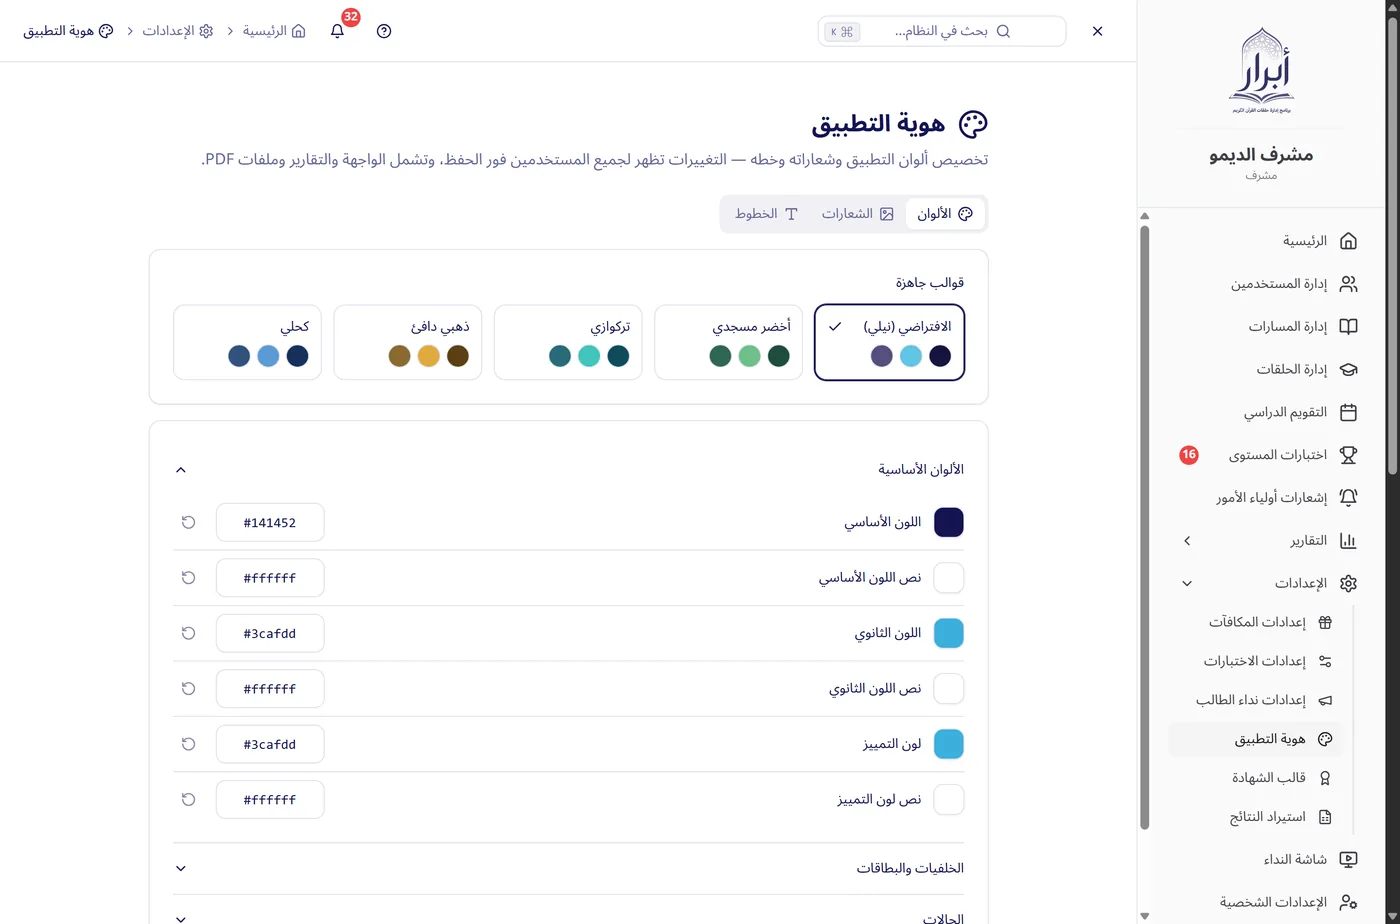Expand the الخلفيات والبطاقات section
Viewport: 1400px width, 924px height.
(568, 868)
